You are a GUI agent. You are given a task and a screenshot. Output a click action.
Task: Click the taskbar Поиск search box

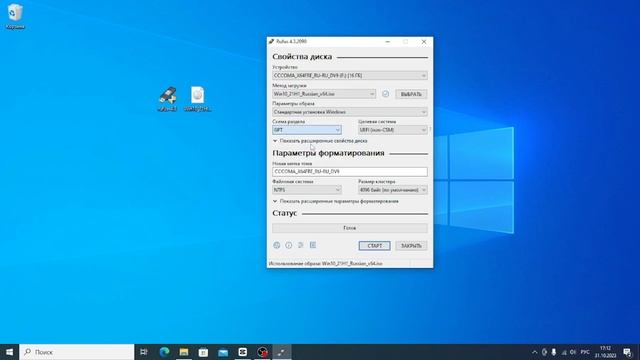[x=77, y=352]
